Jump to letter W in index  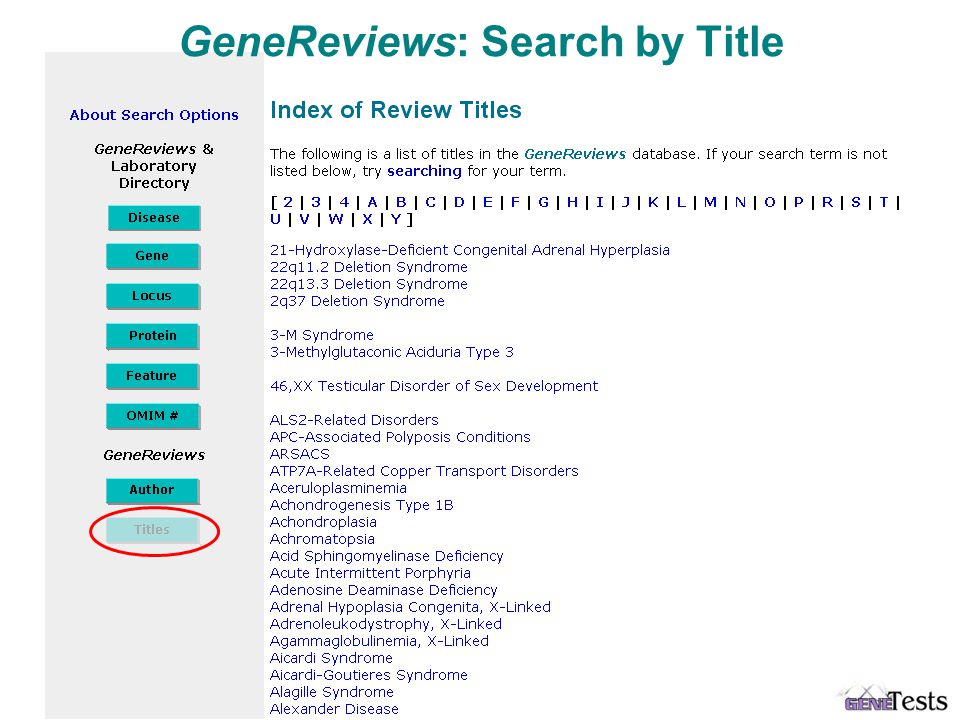pos(336,219)
